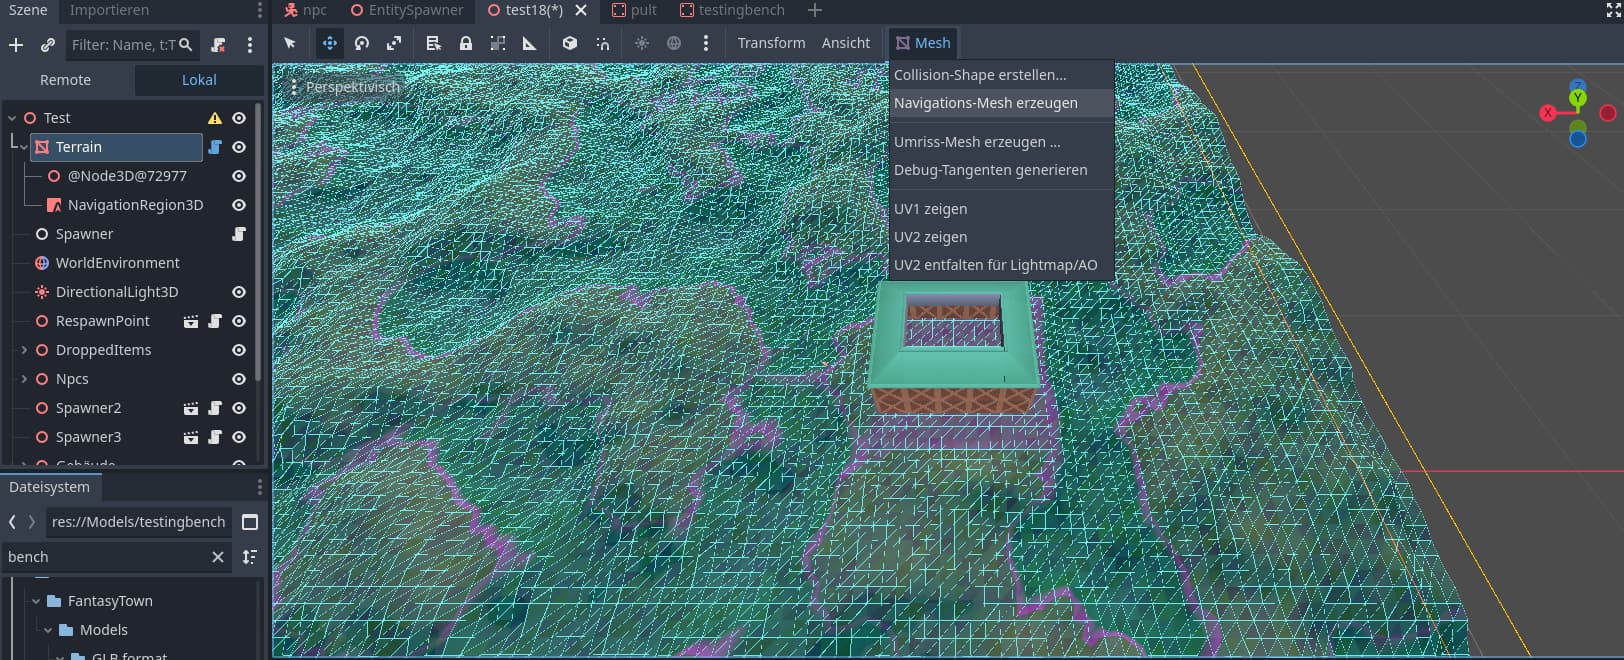1624x660 pixels.
Task: Add a new node with plus button
Action: (16, 45)
